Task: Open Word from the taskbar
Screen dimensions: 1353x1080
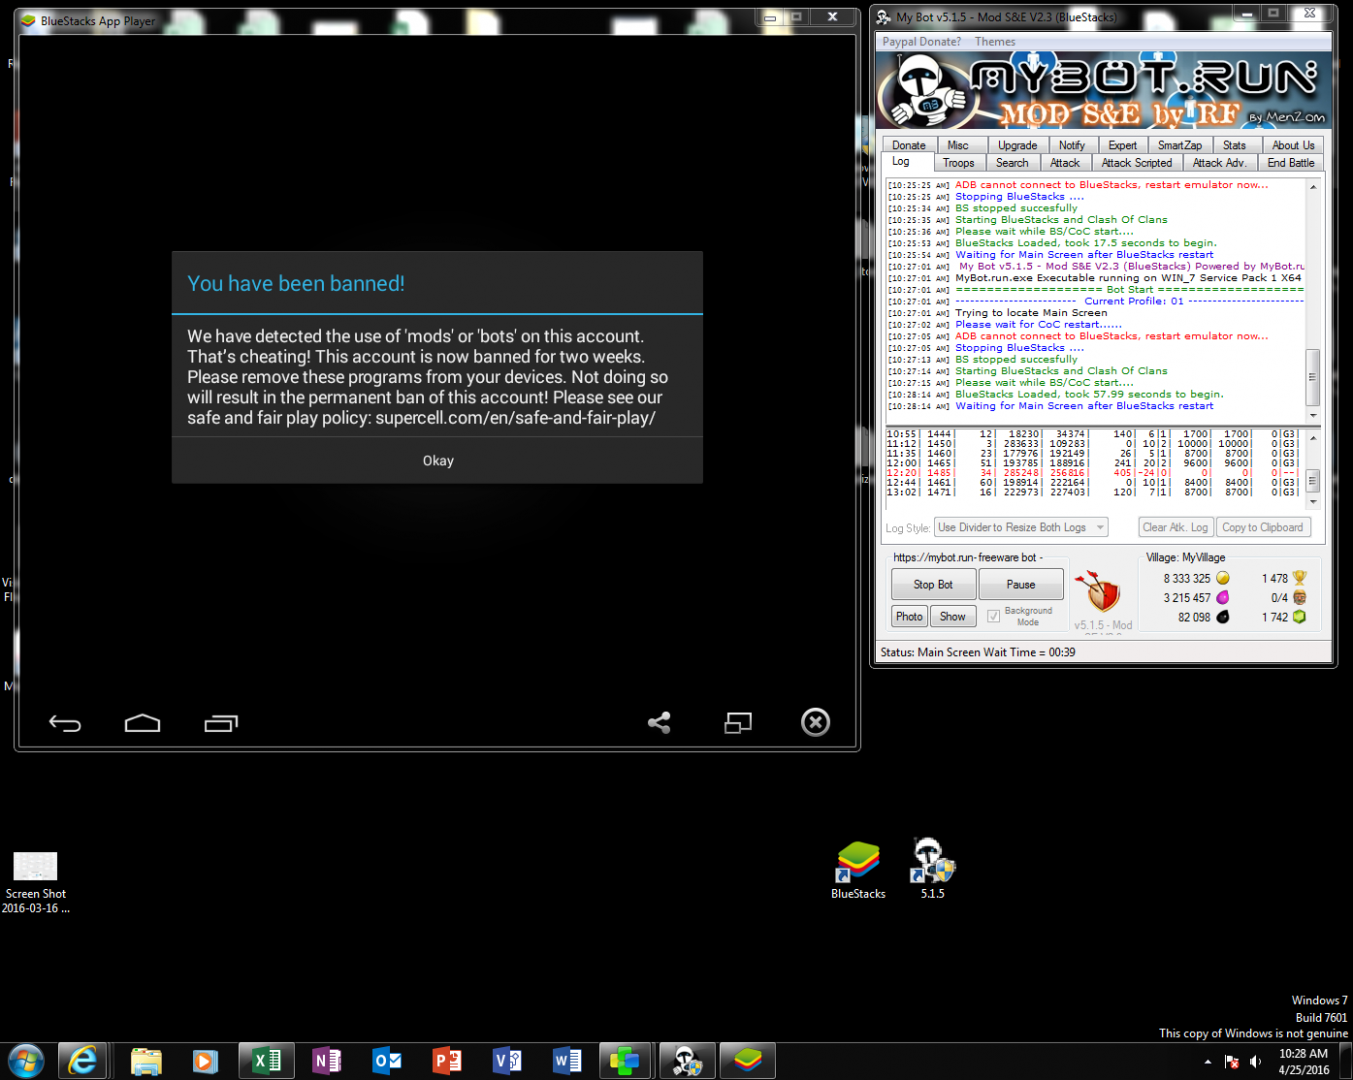Action: click(x=566, y=1060)
